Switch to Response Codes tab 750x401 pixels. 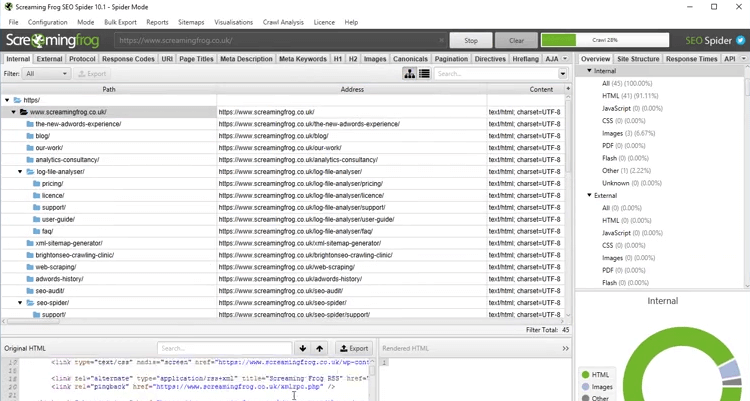[128, 59]
